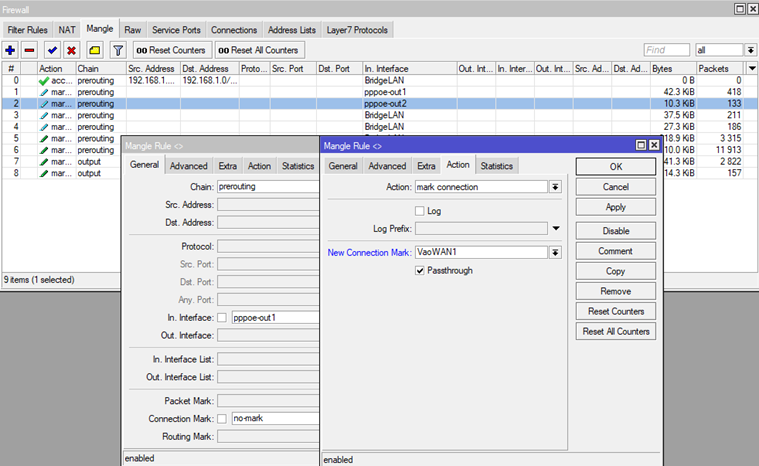Switch to the NAT tab
Image resolution: width=759 pixels, height=466 pixels.
click(66, 30)
